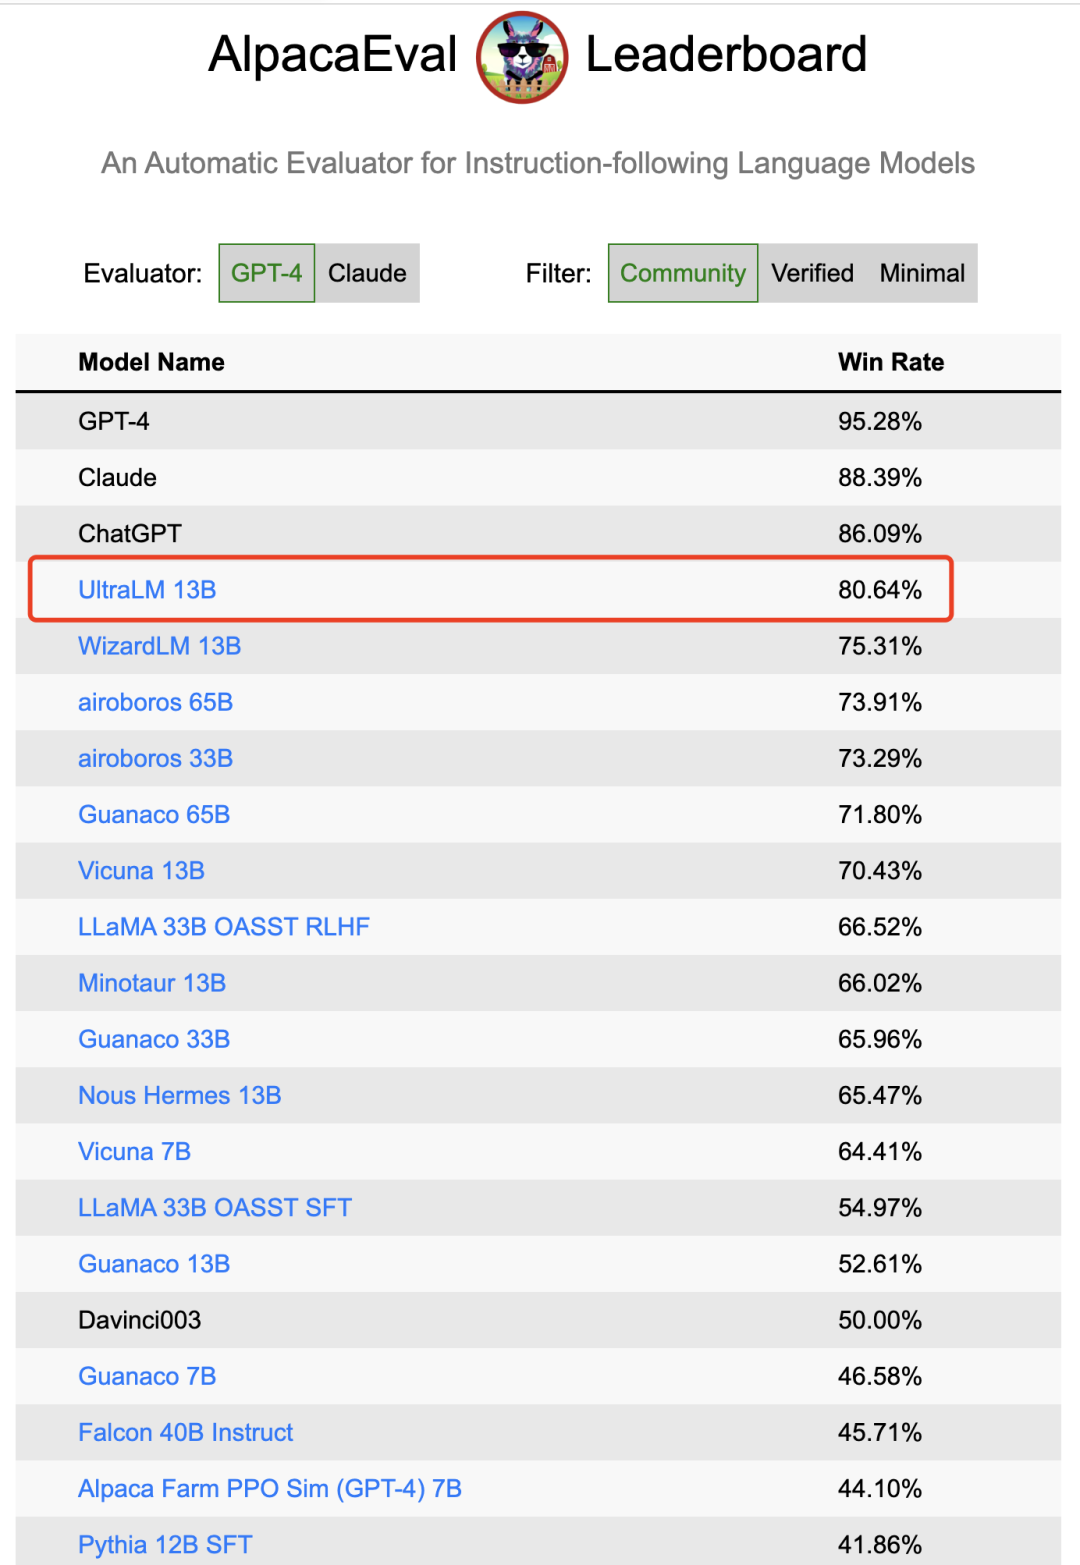Viewport: 1080px width, 1565px height.
Task: Apply the Community filter
Action: (x=683, y=273)
